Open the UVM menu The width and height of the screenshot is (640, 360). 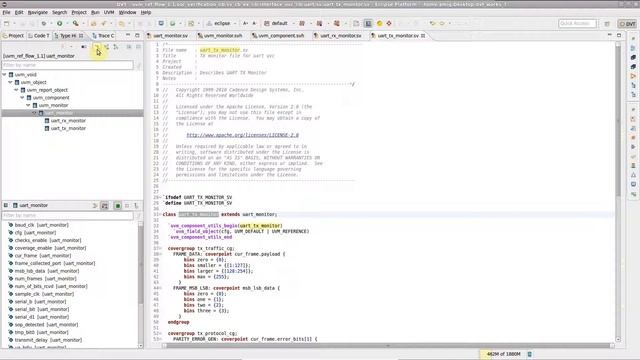tap(109, 13)
